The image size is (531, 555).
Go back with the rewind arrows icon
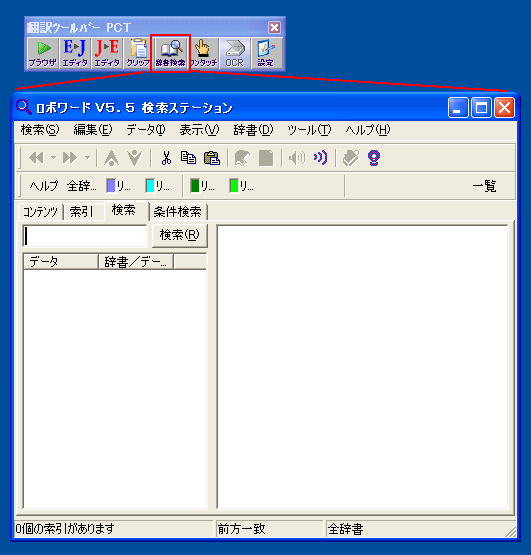coord(36,158)
